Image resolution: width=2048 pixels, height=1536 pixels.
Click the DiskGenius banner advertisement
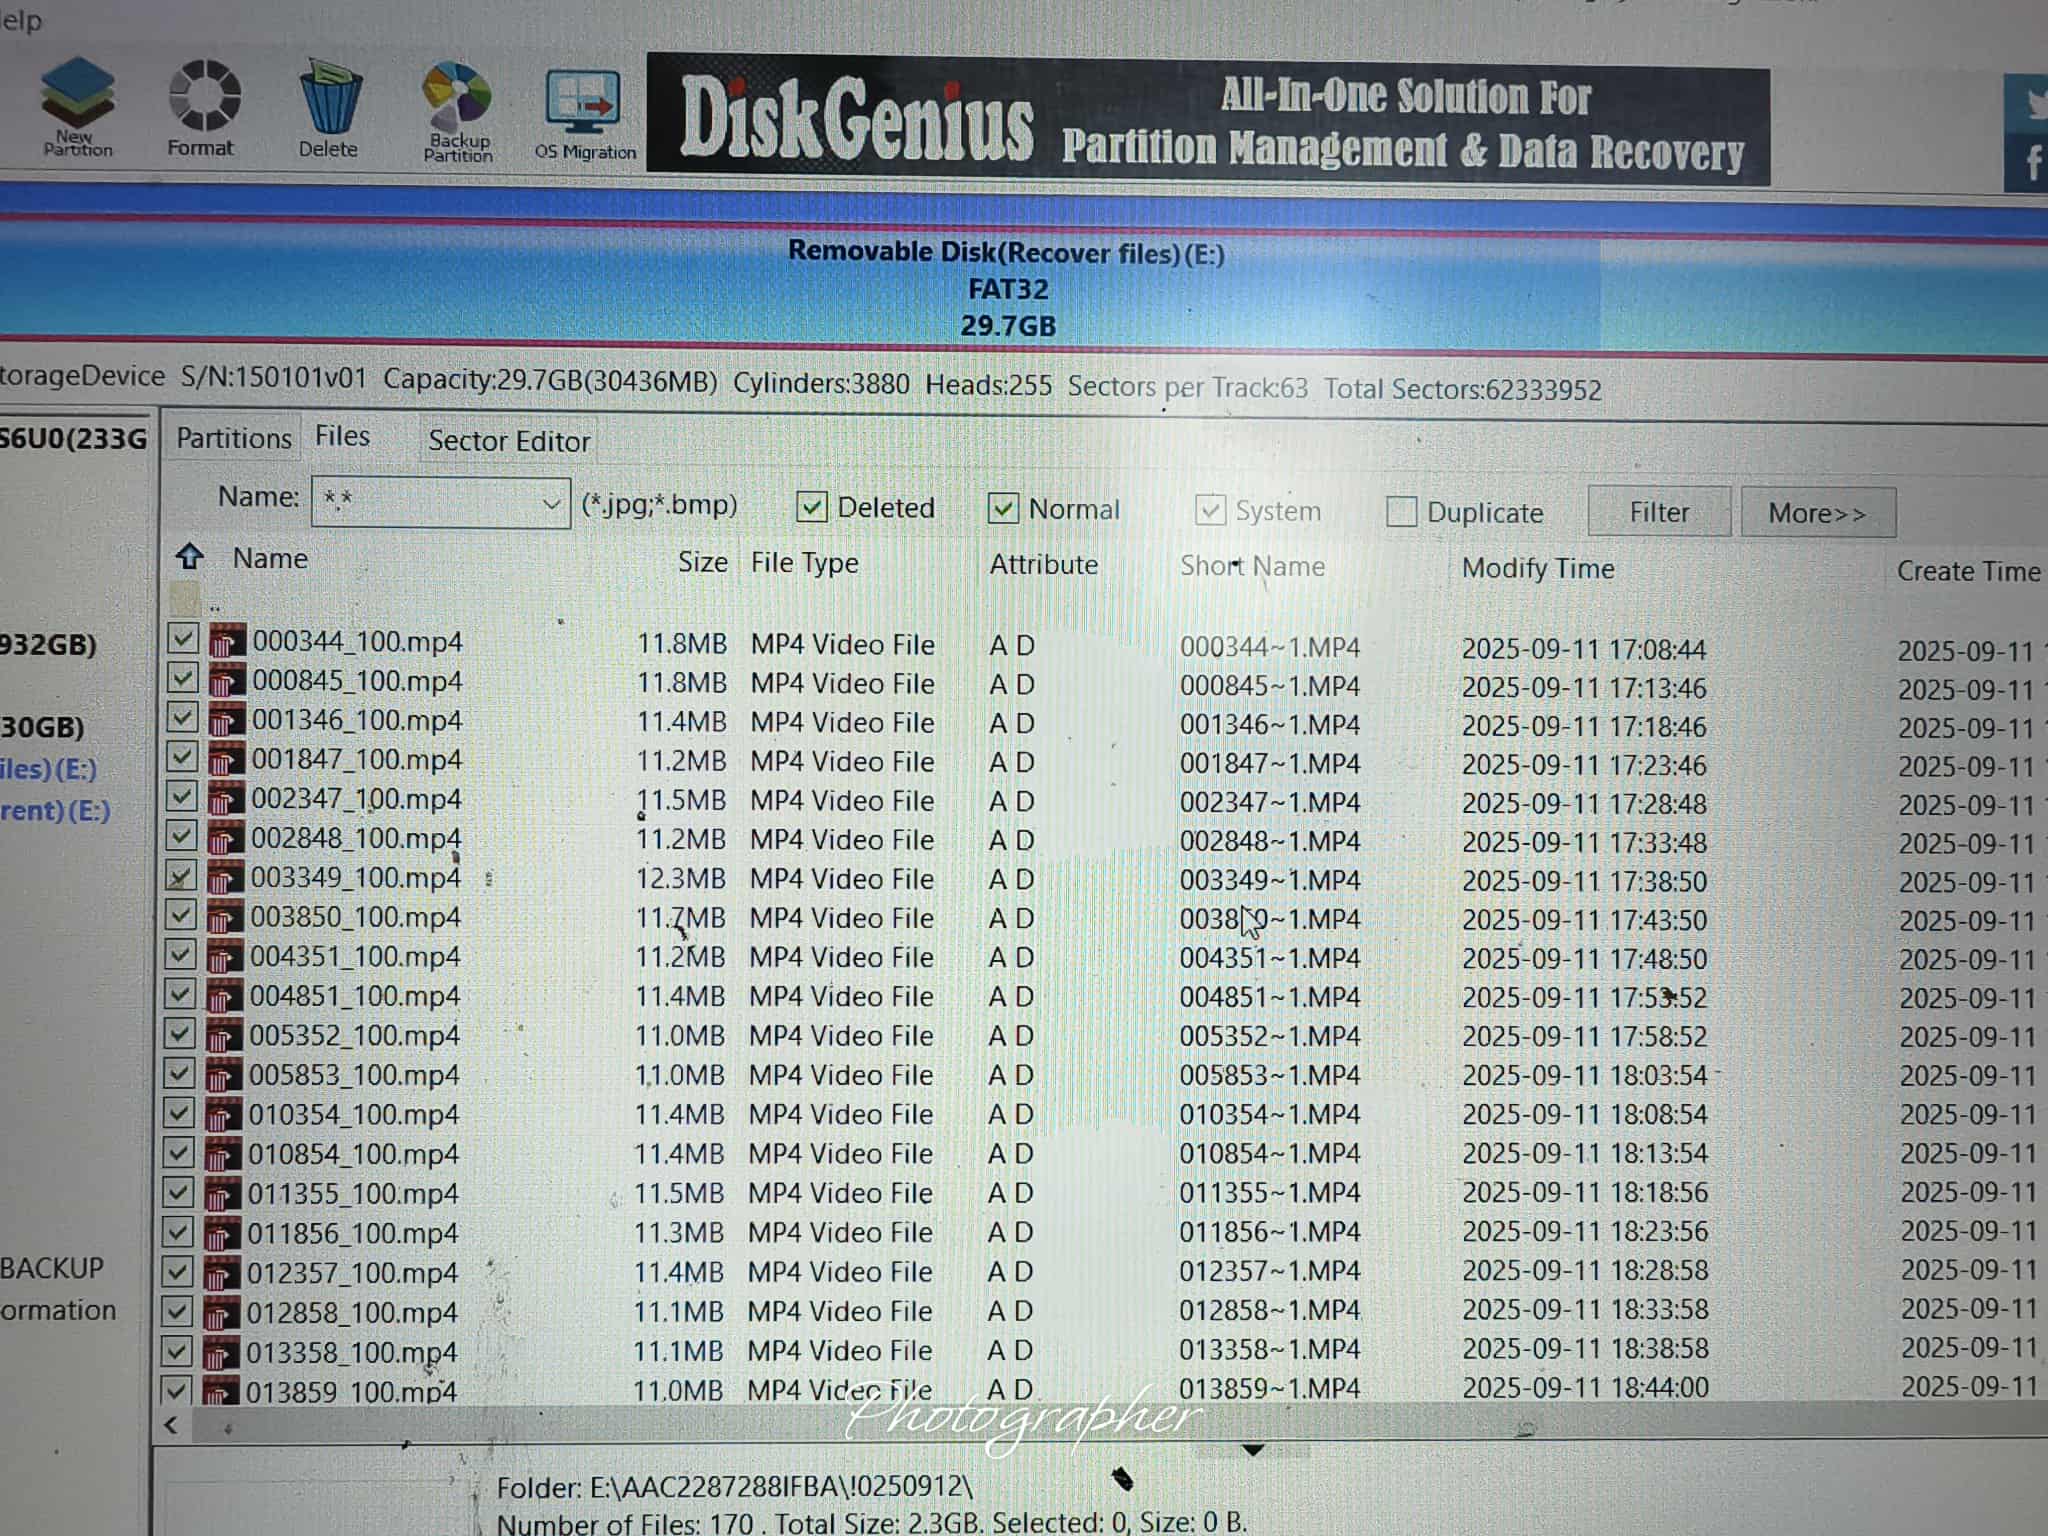coord(1208,121)
